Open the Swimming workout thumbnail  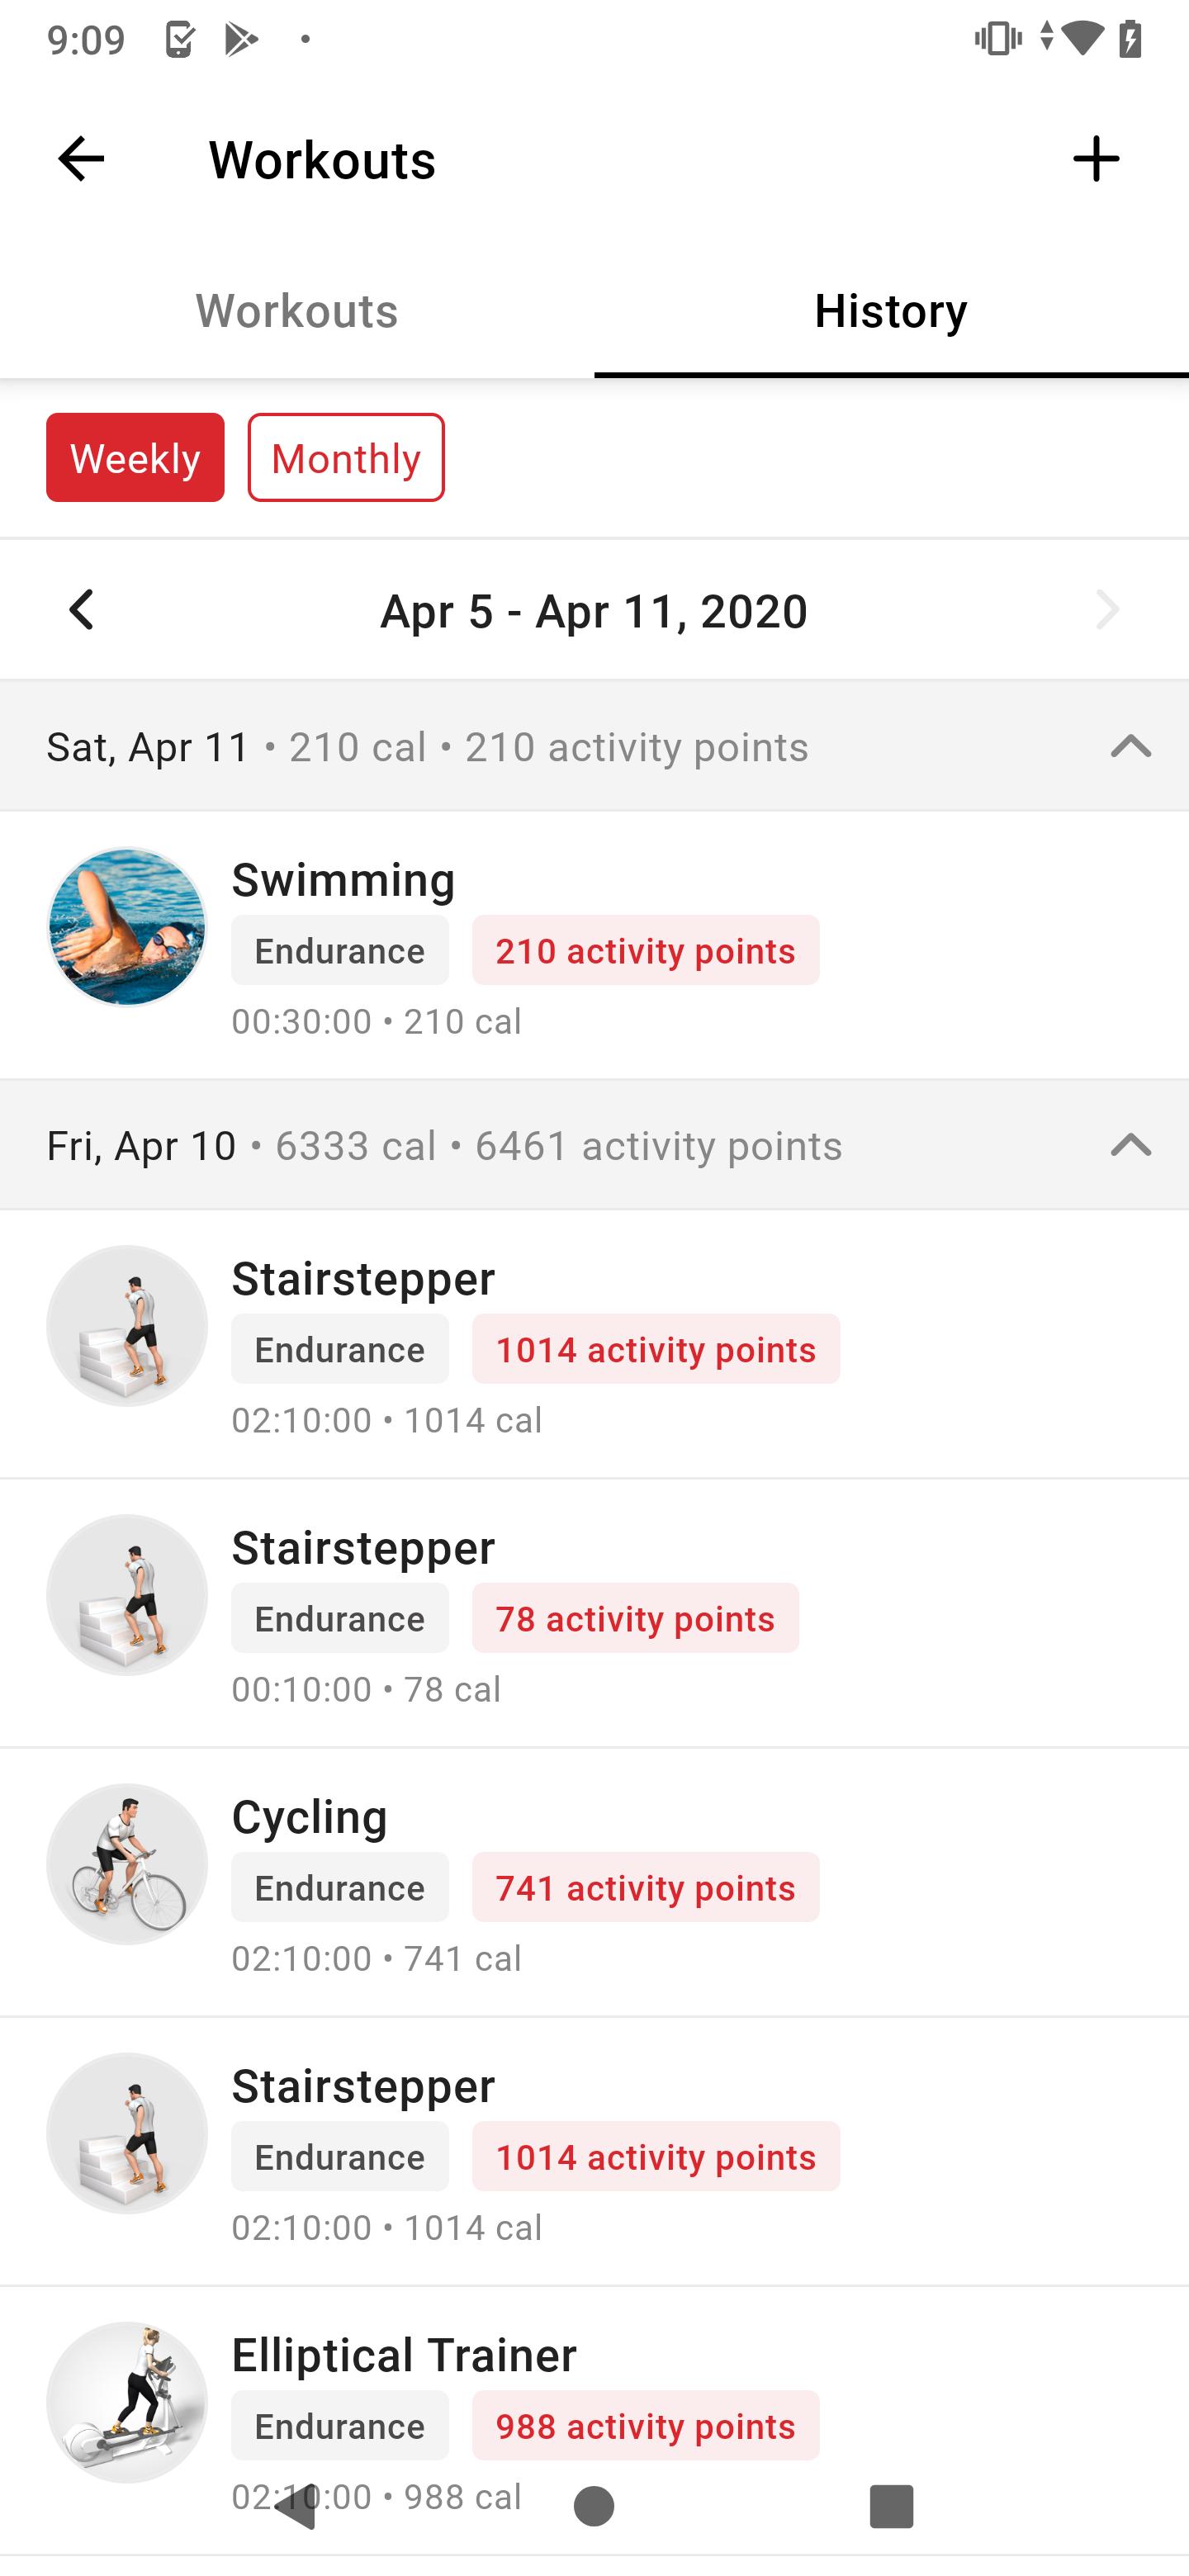pos(127,927)
